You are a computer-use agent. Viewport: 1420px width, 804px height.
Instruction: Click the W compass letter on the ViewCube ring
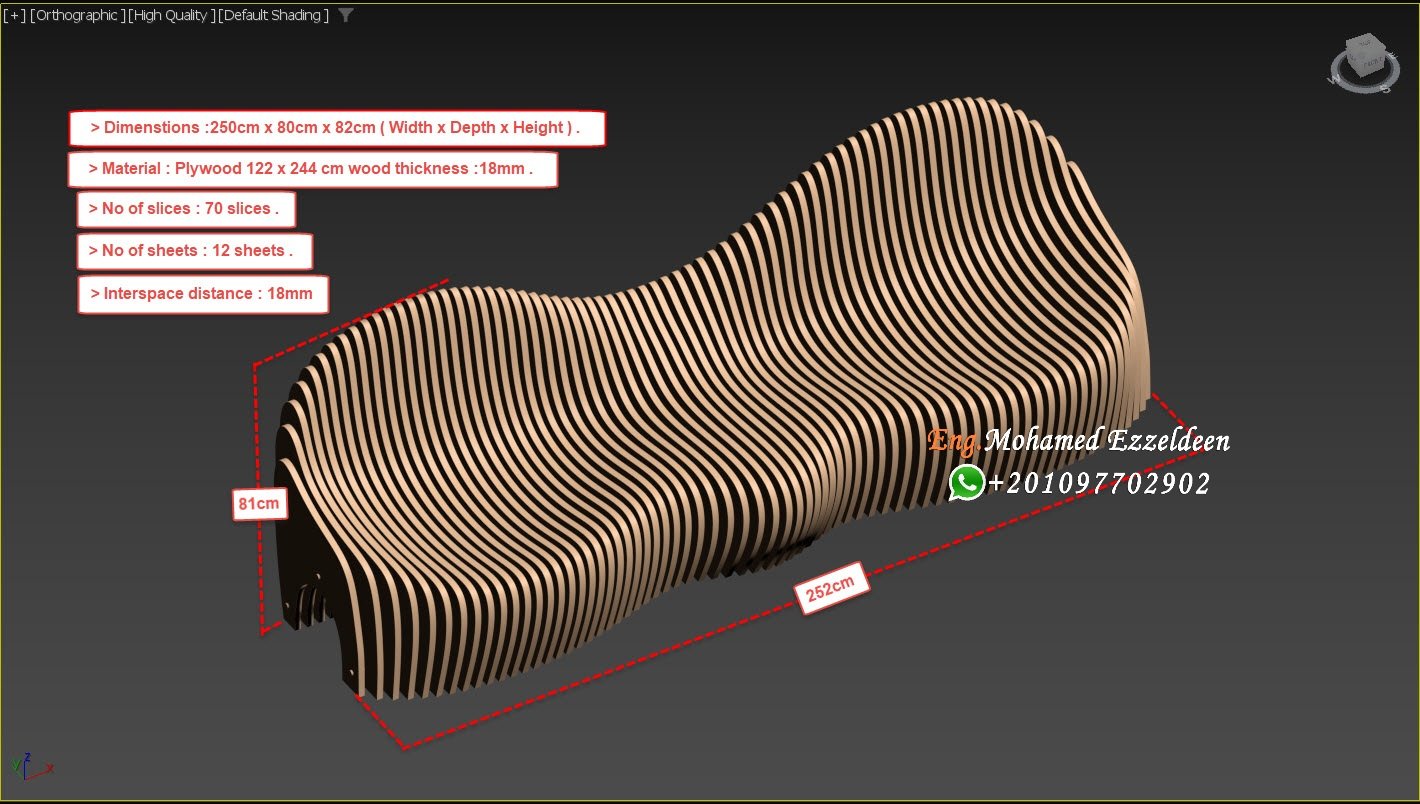pyautogui.click(x=1334, y=80)
